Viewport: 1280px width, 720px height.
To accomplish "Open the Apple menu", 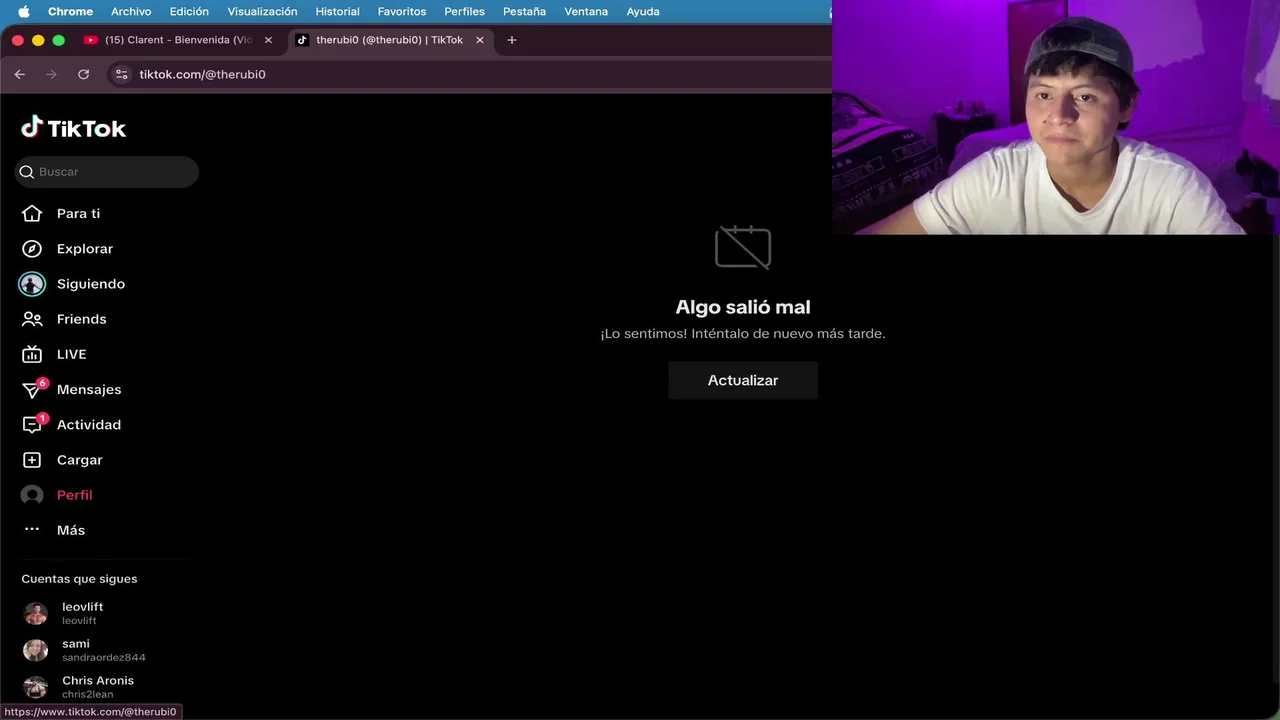I will pos(24,11).
